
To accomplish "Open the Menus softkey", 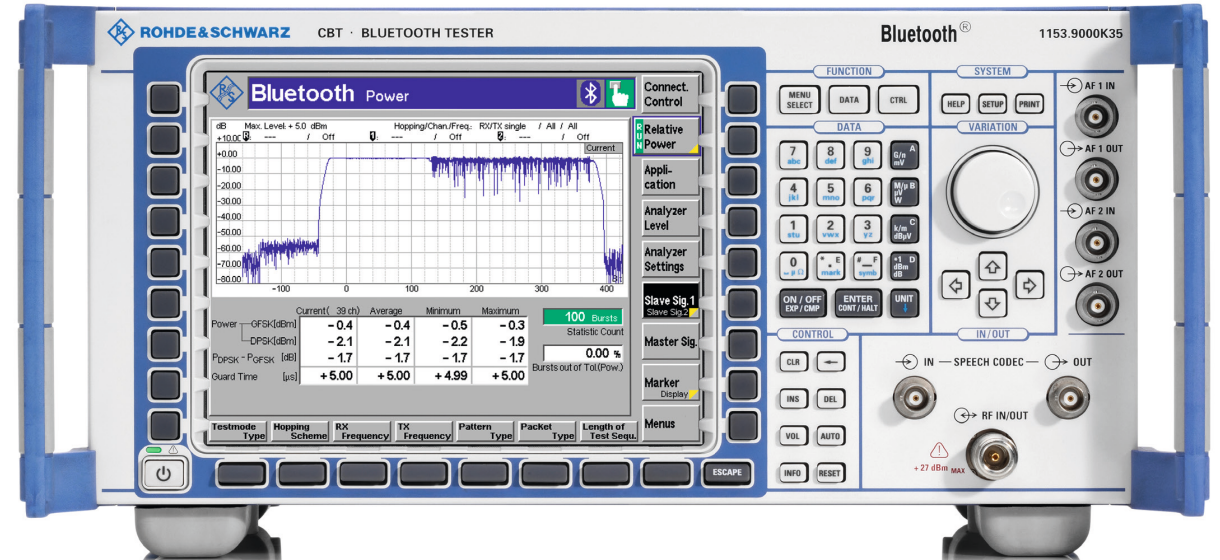I will pyautogui.click(x=669, y=424).
